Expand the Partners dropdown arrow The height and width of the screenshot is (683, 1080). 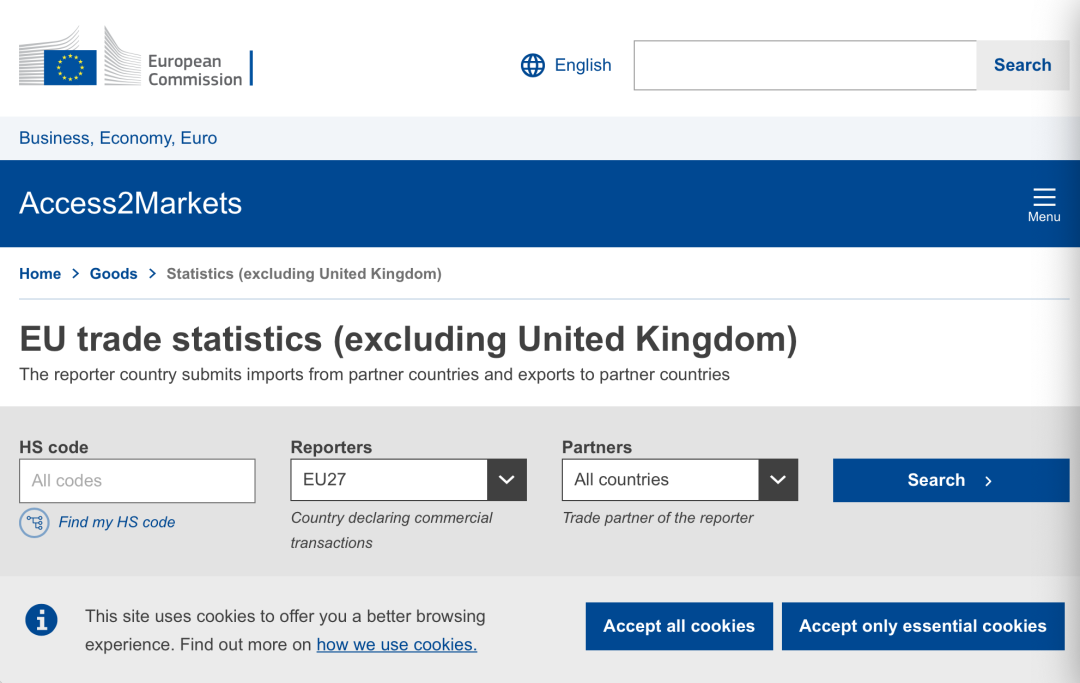[778, 480]
